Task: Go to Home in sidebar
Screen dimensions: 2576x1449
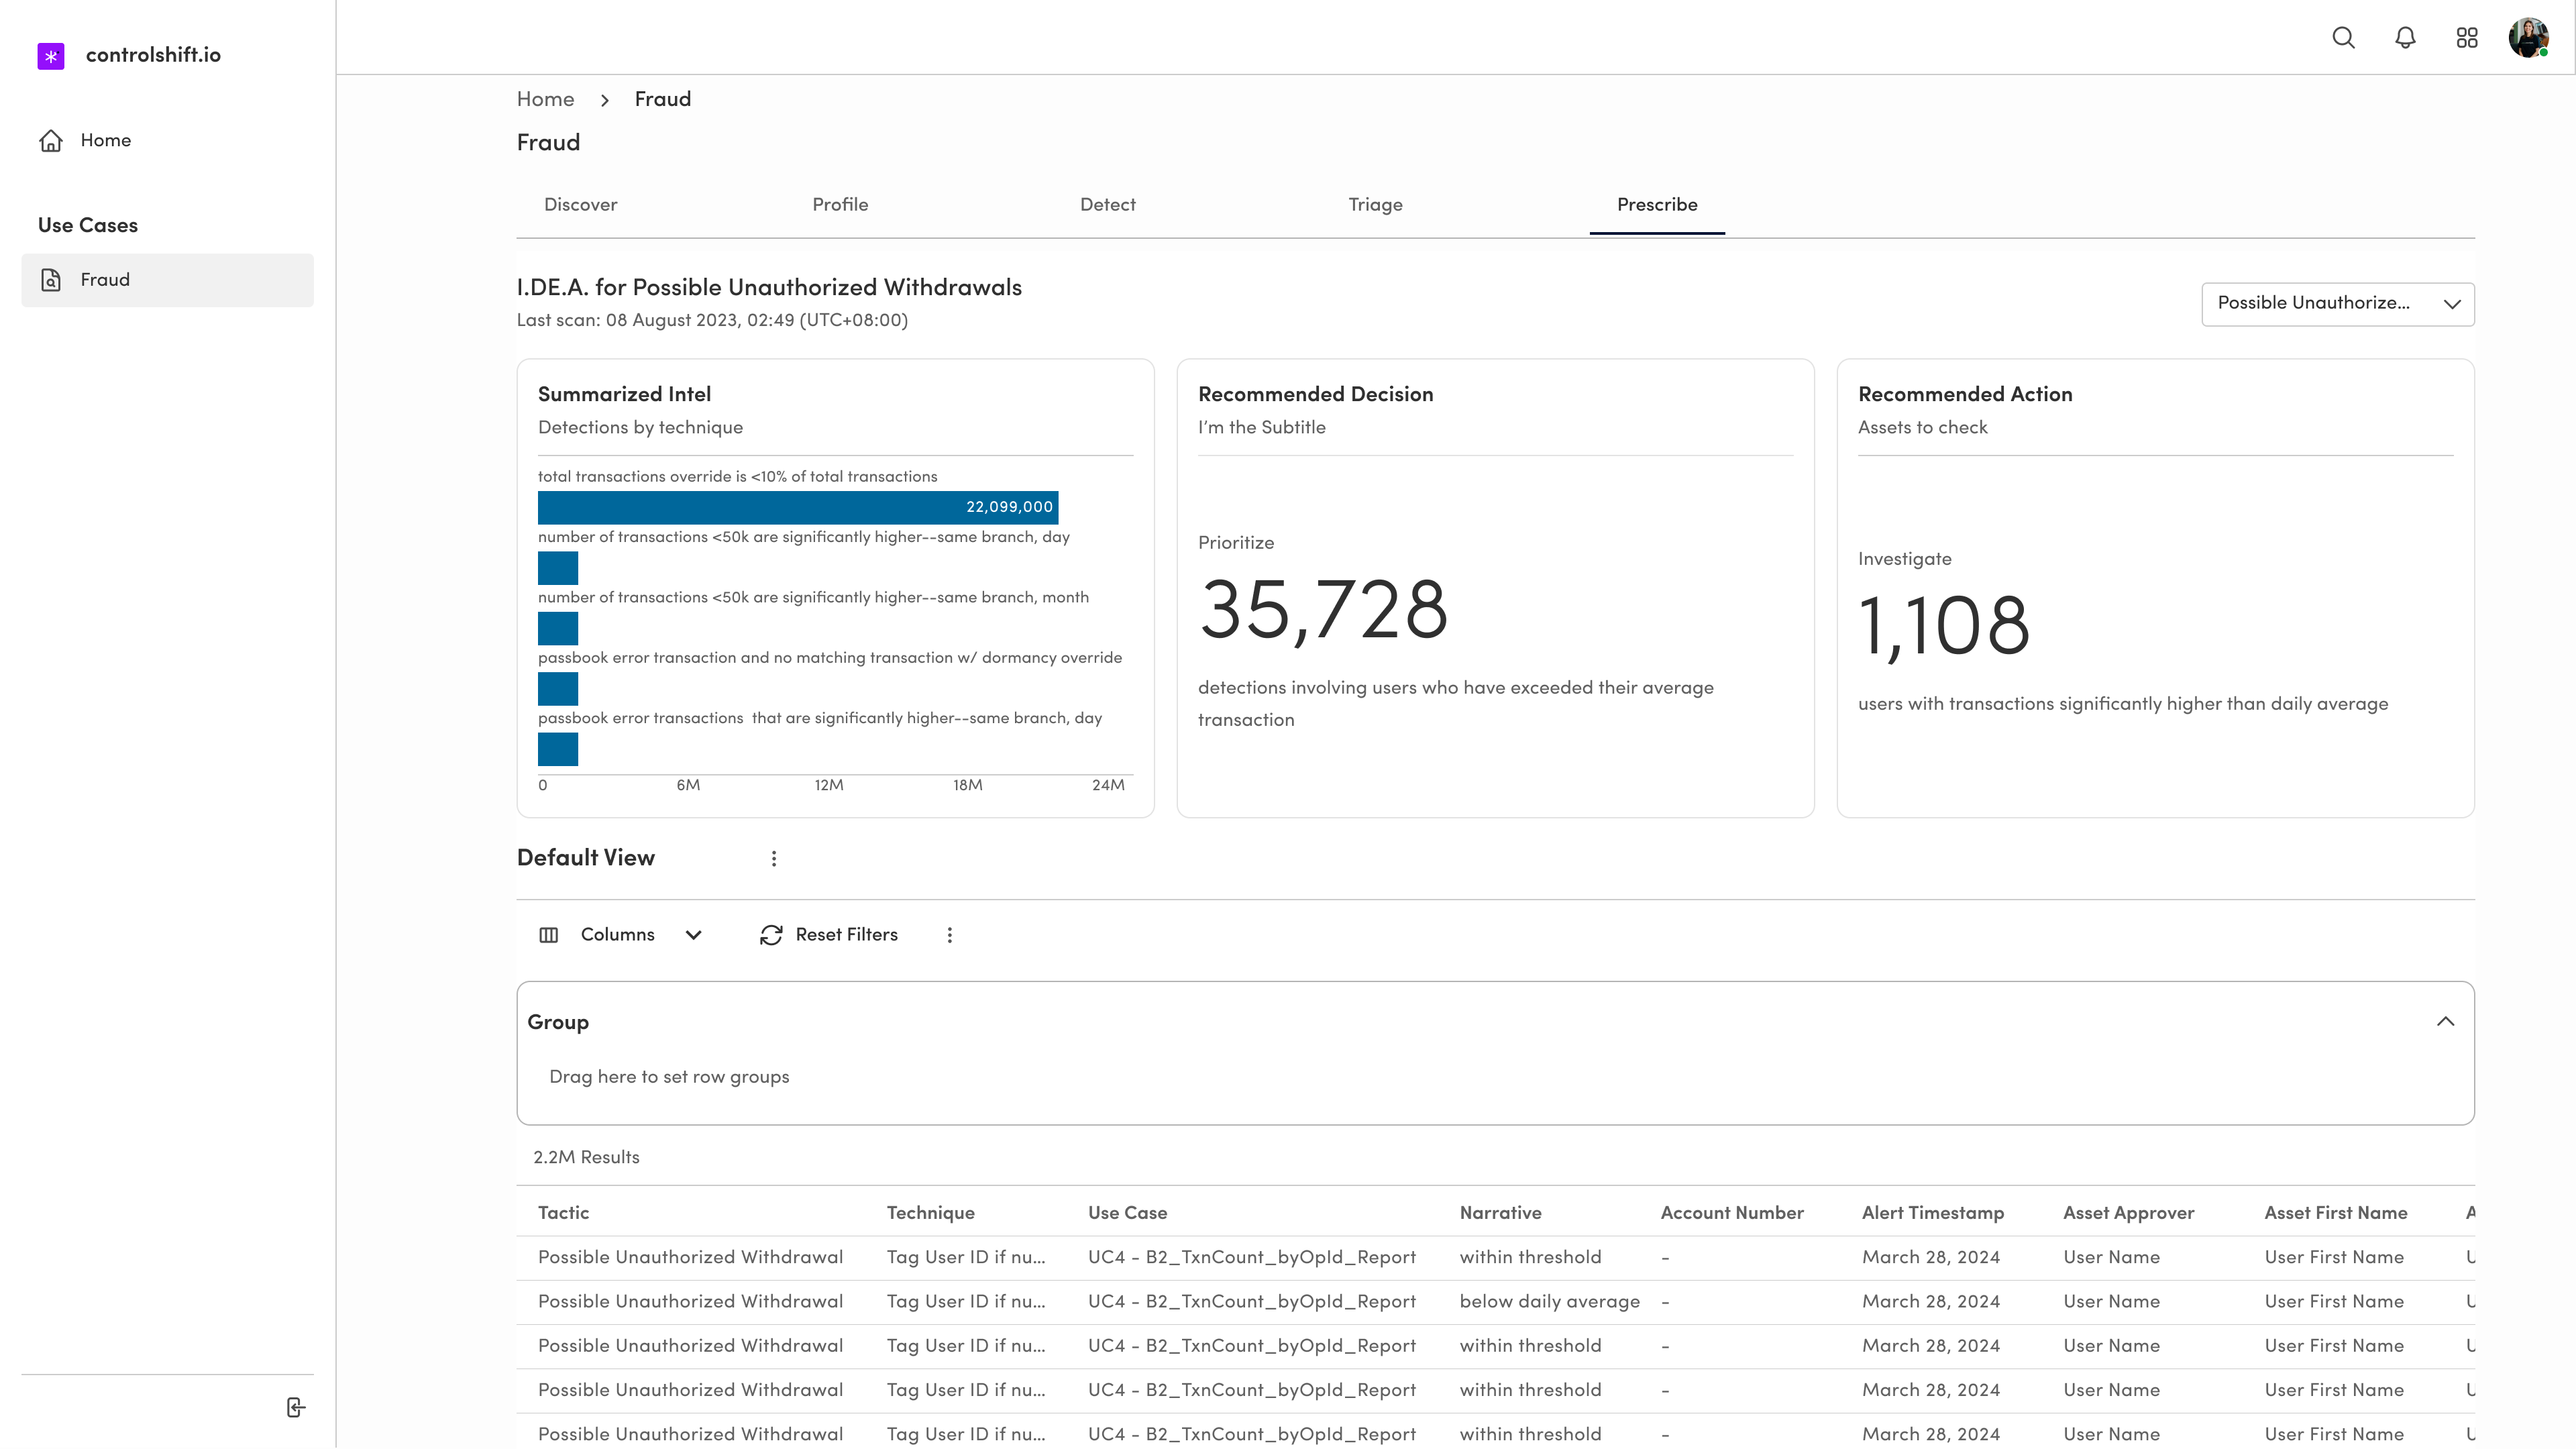Action: pos(105,141)
